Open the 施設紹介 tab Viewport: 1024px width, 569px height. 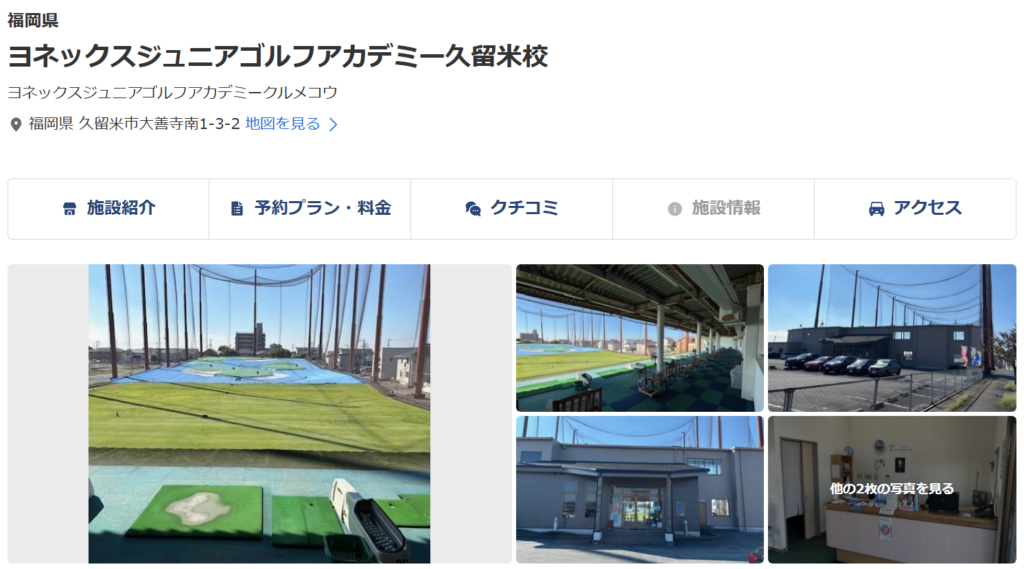tap(108, 209)
